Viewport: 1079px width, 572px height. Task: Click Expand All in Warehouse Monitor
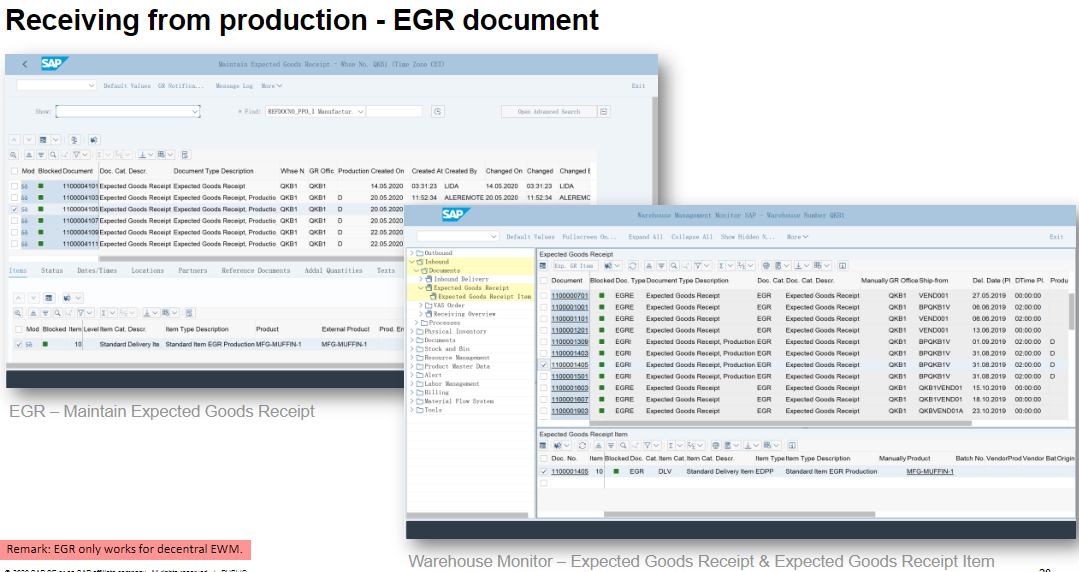click(645, 237)
